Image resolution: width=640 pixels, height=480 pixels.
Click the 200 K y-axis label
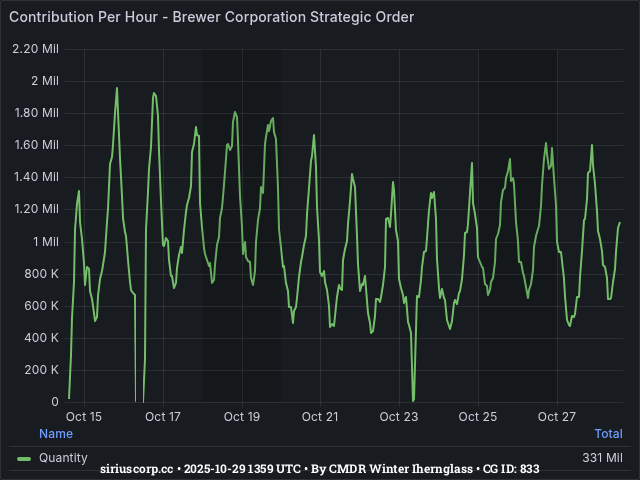coord(41,370)
